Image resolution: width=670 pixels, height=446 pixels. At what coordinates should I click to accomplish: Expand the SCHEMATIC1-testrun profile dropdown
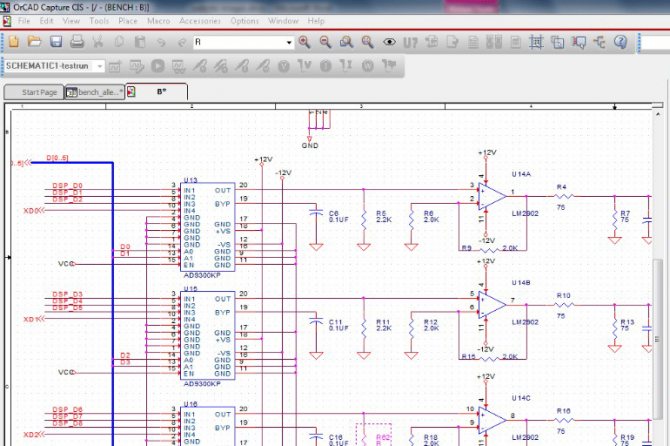[x=100, y=66]
